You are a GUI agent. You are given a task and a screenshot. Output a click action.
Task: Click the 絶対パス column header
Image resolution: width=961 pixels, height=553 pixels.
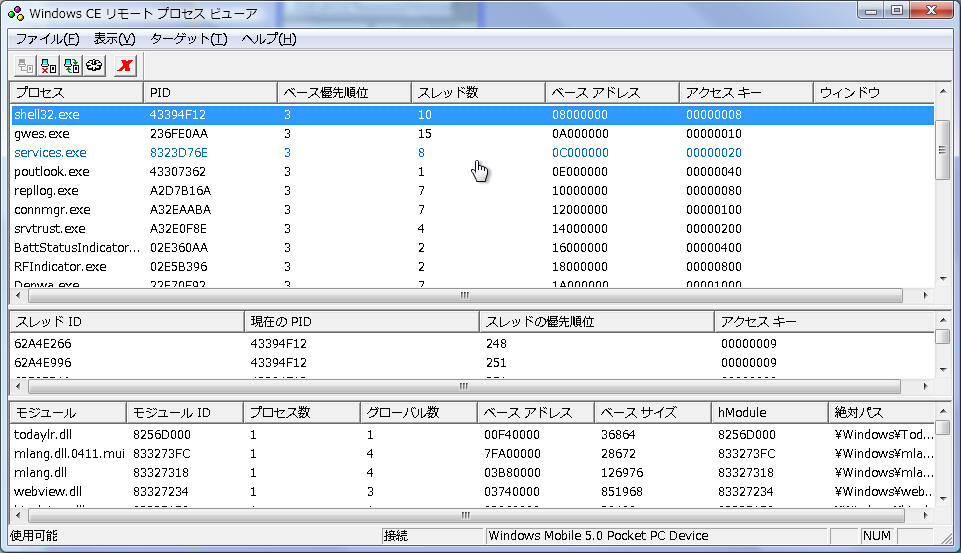click(882, 413)
